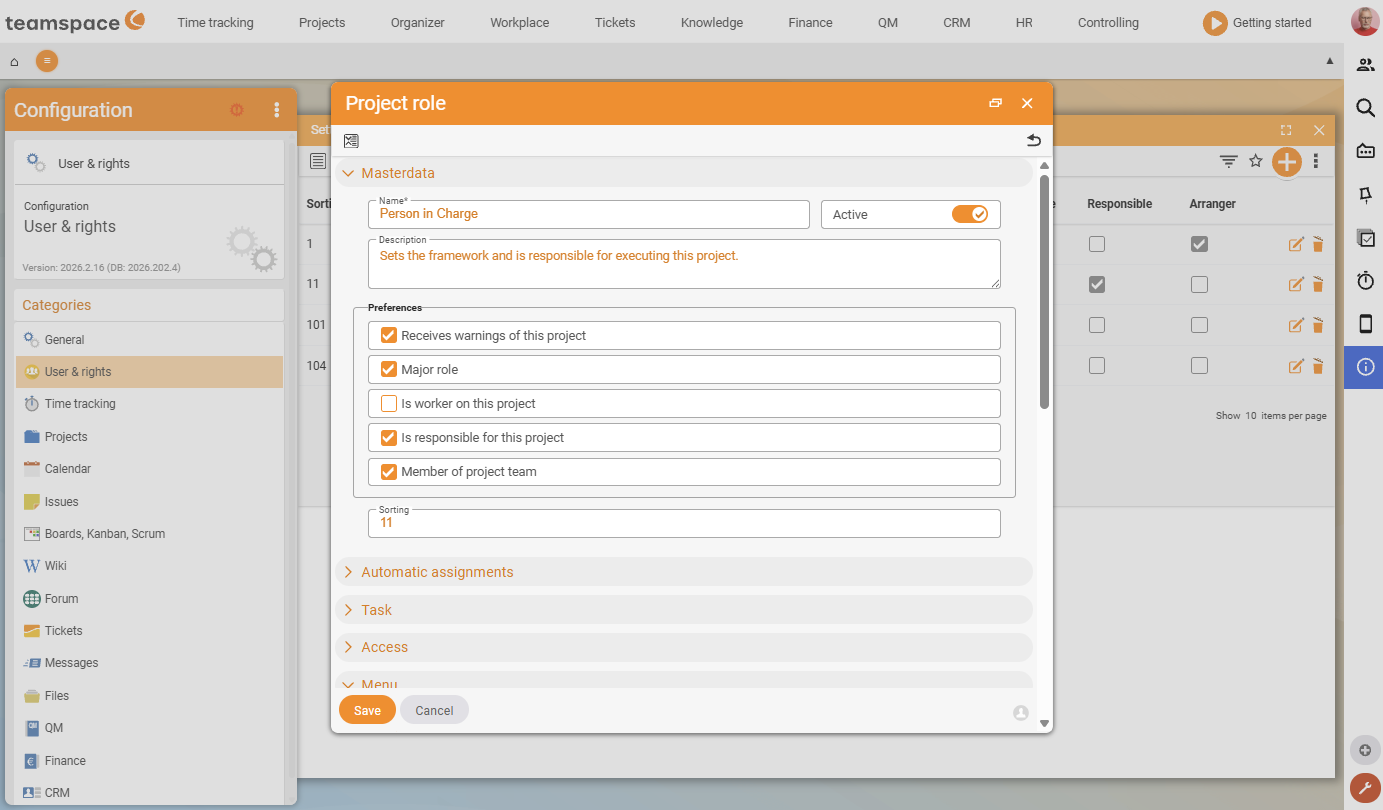Uncheck the Arranger checkbox in row 1
The width and height of the screenshot is (1383, 810).
[x=1199, y=244]
